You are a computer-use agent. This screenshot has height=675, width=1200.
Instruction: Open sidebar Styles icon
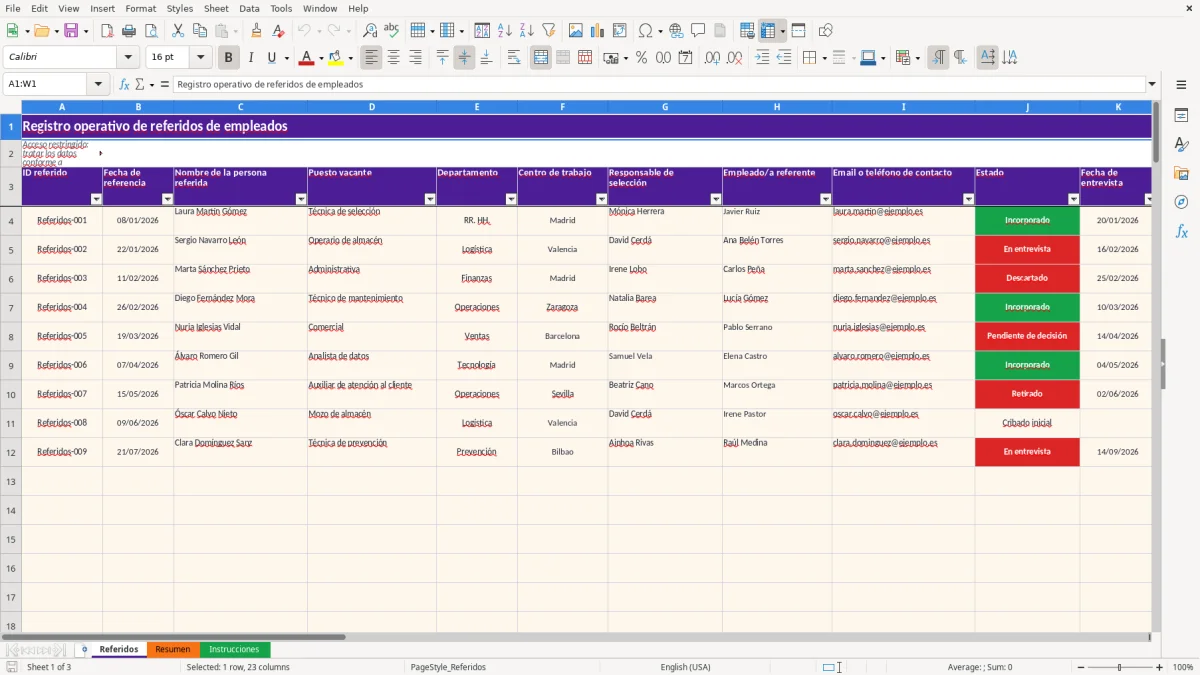[x=1181, y=145]
